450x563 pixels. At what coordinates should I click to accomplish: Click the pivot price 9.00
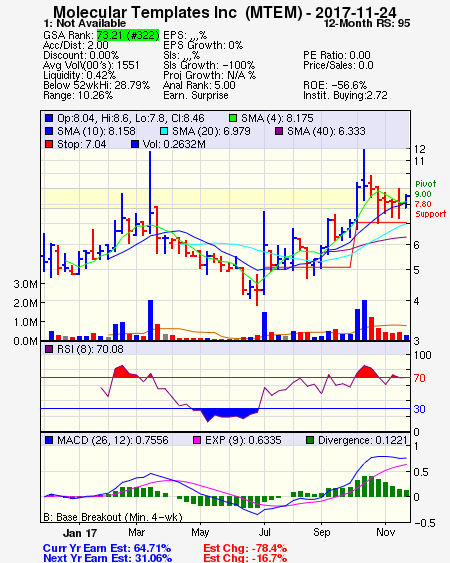[x=423, y=194]
